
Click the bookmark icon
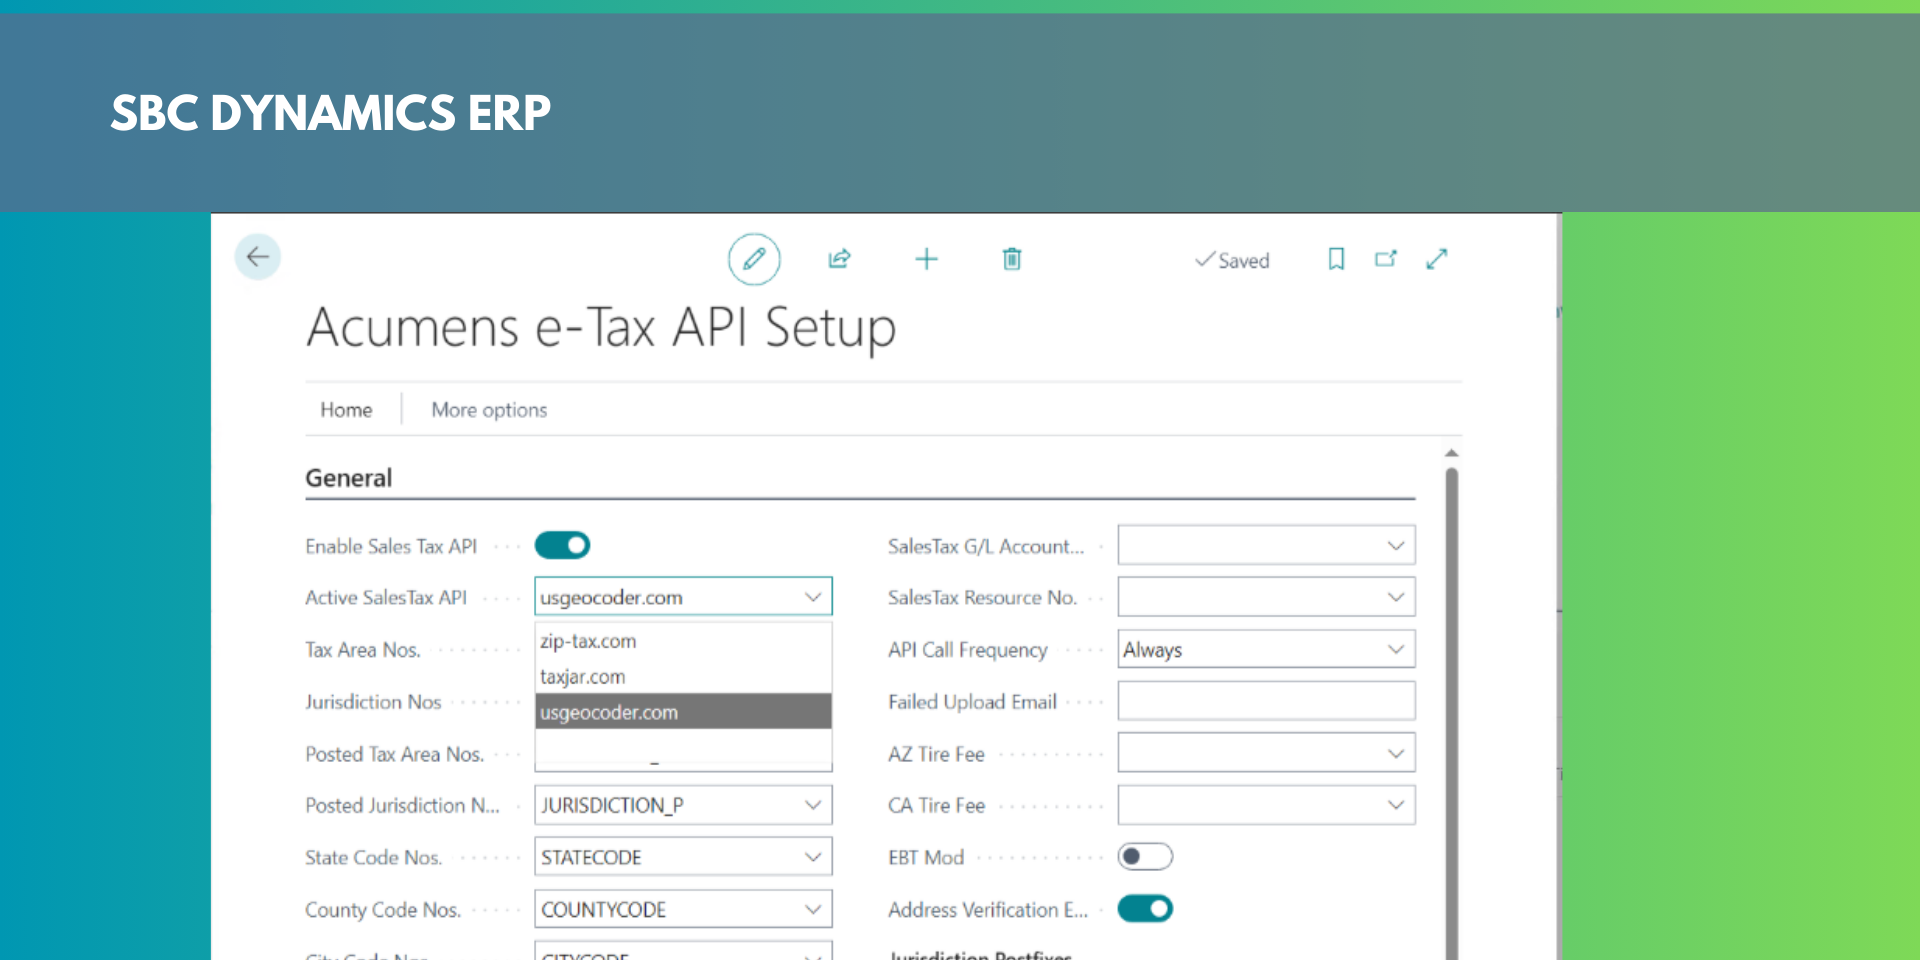[x=1336, y=259]
